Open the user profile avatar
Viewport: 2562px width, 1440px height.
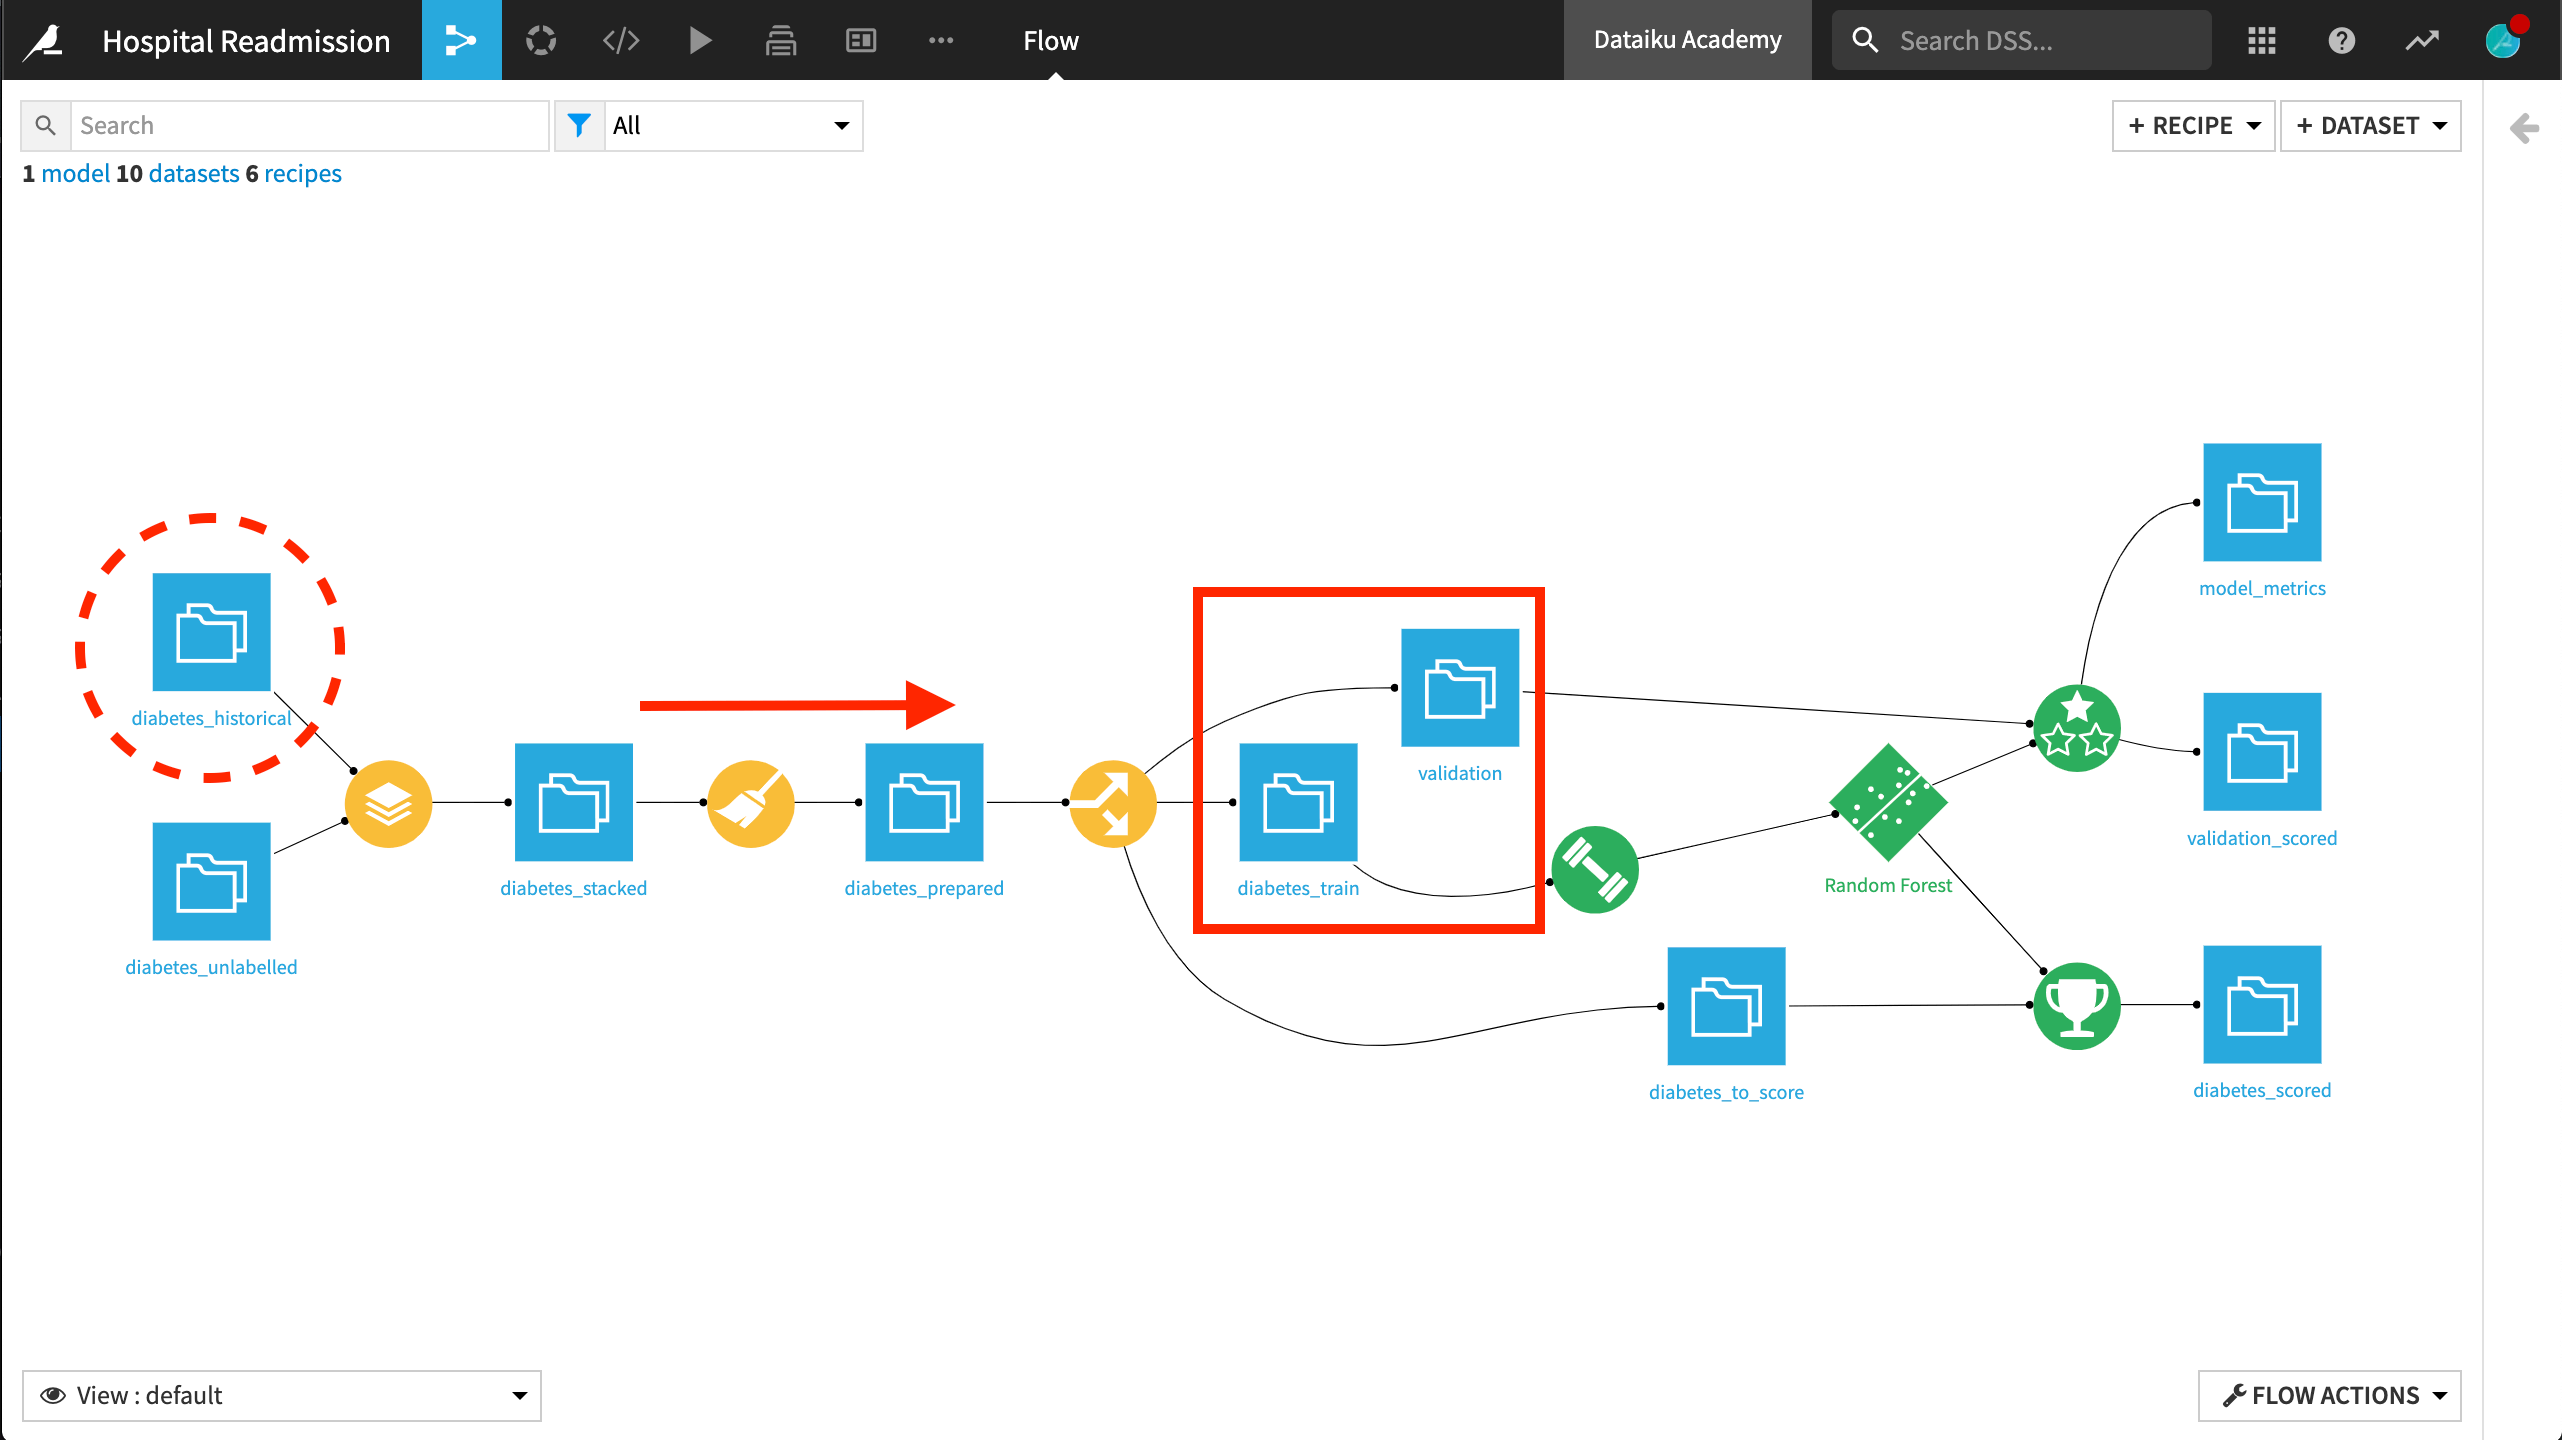[2503, 40]
